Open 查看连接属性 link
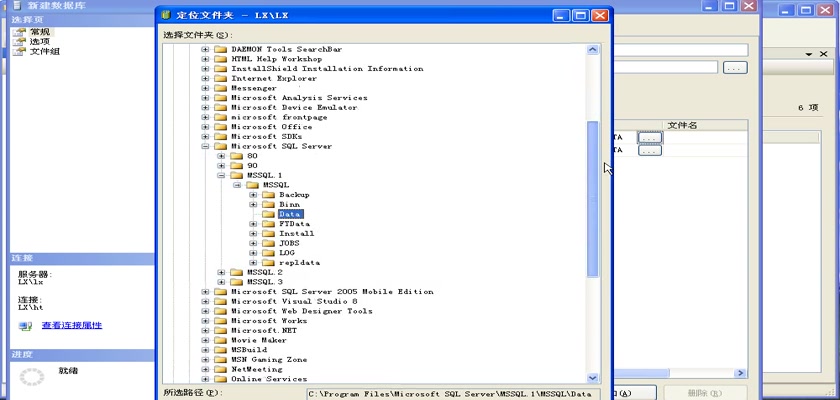This screenshot has width=840, height=400. (71, 326)
